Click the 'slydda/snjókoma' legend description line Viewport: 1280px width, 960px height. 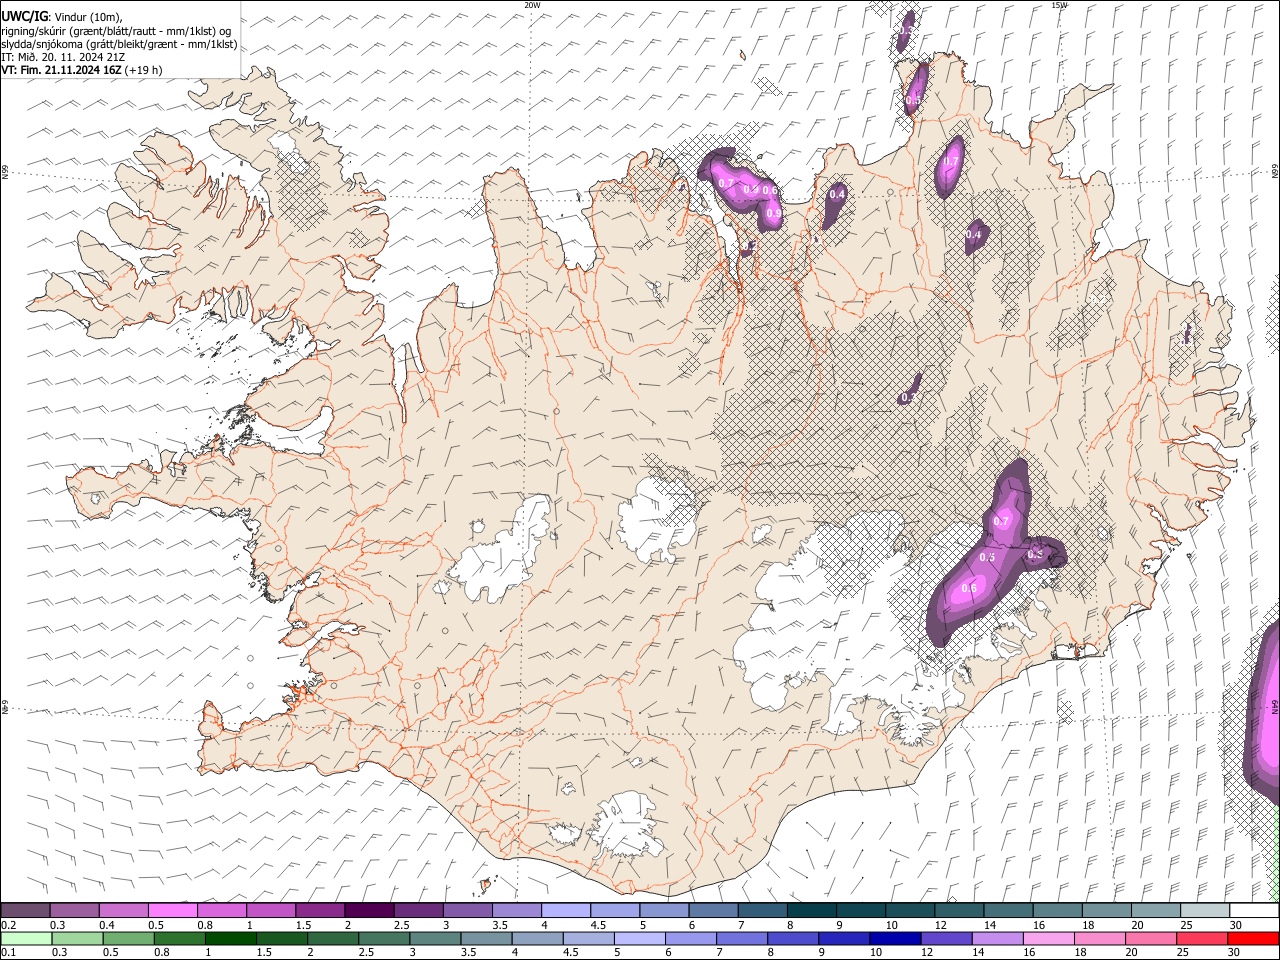point(119,44)
